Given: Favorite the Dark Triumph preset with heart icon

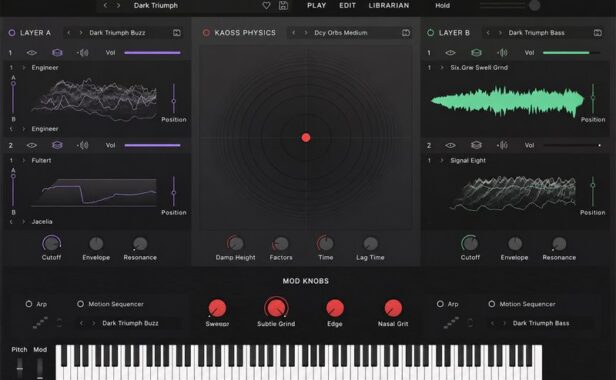Looking at the screenshot, I should point(266,6).
